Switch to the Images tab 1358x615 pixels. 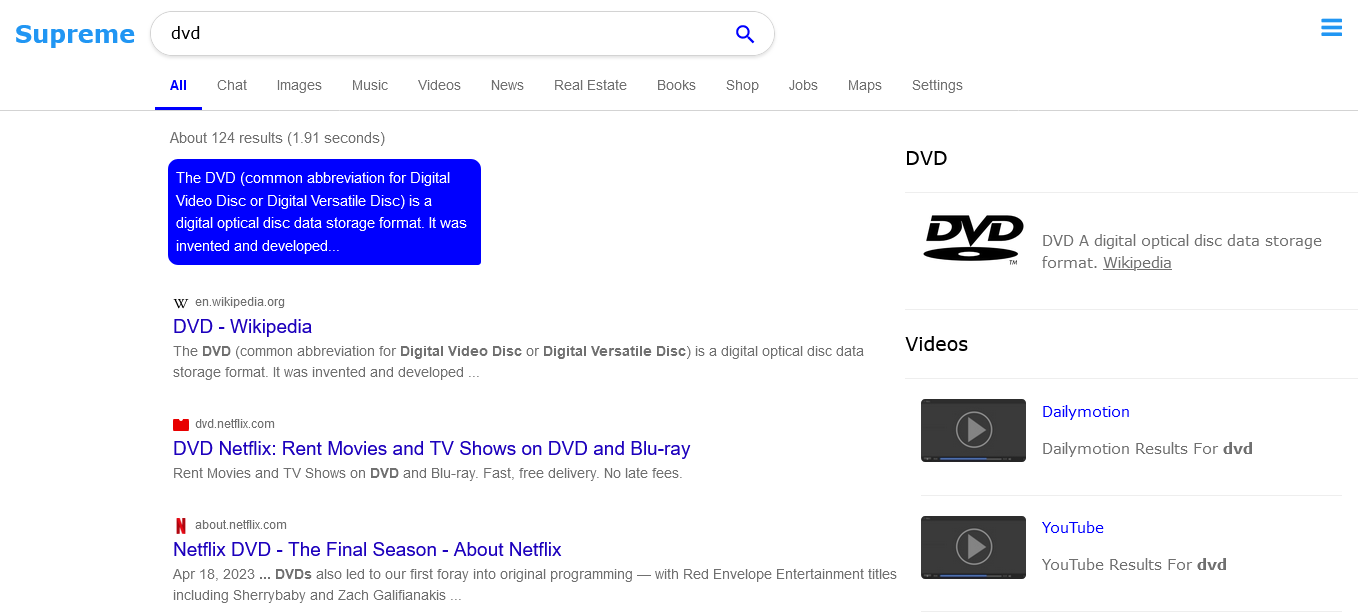pyautogui.click(x=299, y=85)
